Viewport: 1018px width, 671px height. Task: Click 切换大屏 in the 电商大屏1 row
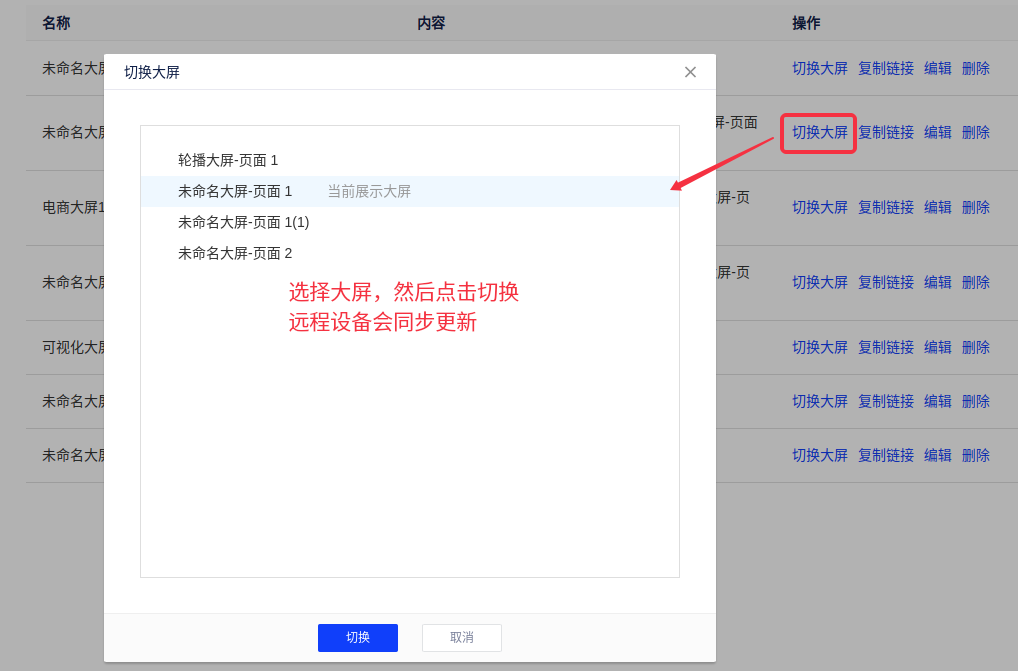[819, 207]
